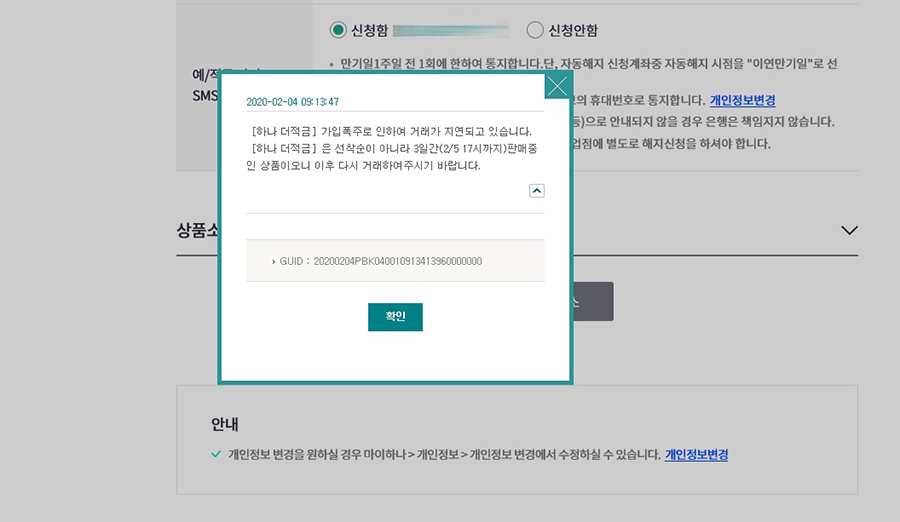
Task: Click the 확인 confirm button
Action: point(395,317)
